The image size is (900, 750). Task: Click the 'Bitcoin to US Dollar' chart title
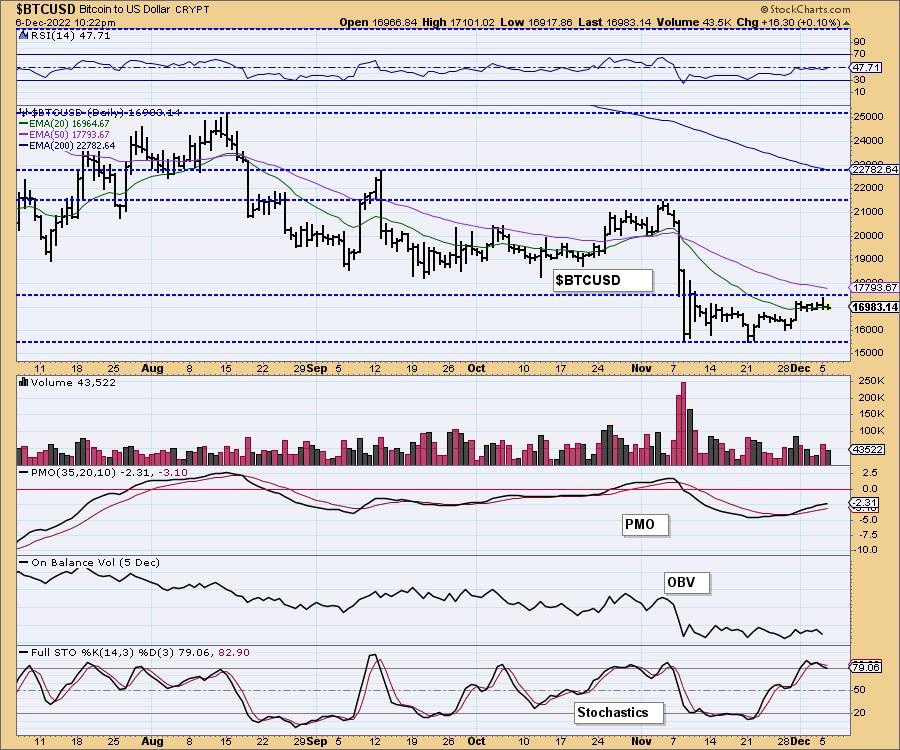(125, 10)
